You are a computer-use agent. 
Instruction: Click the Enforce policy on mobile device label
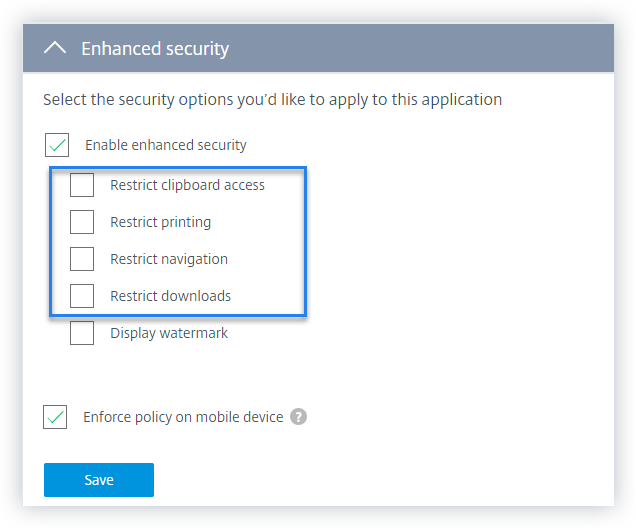[x=184, y=417]
